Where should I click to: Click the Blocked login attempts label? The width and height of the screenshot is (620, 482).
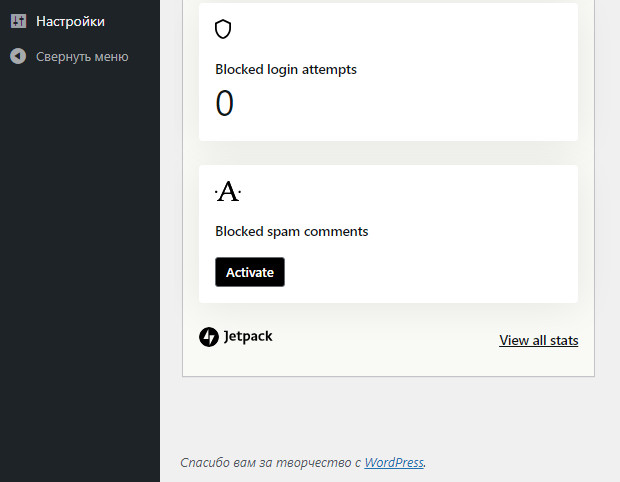coord(286,70)
